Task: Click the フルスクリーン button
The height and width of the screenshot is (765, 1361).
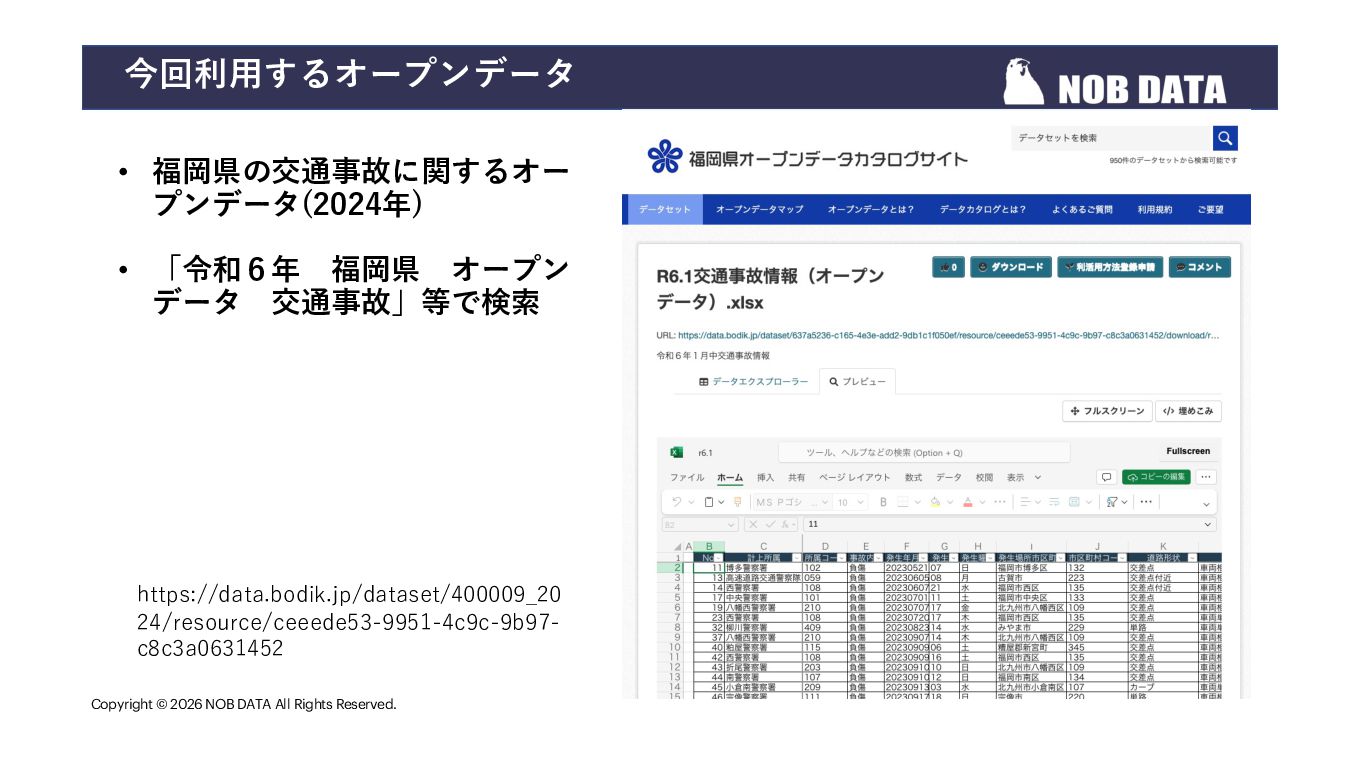Action: click(1106, 411)
